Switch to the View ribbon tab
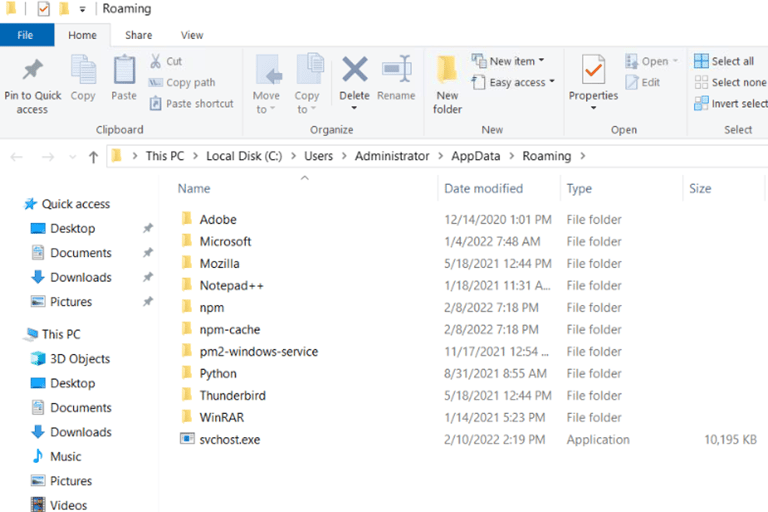768x512 pixels. (x=192, y=35)
